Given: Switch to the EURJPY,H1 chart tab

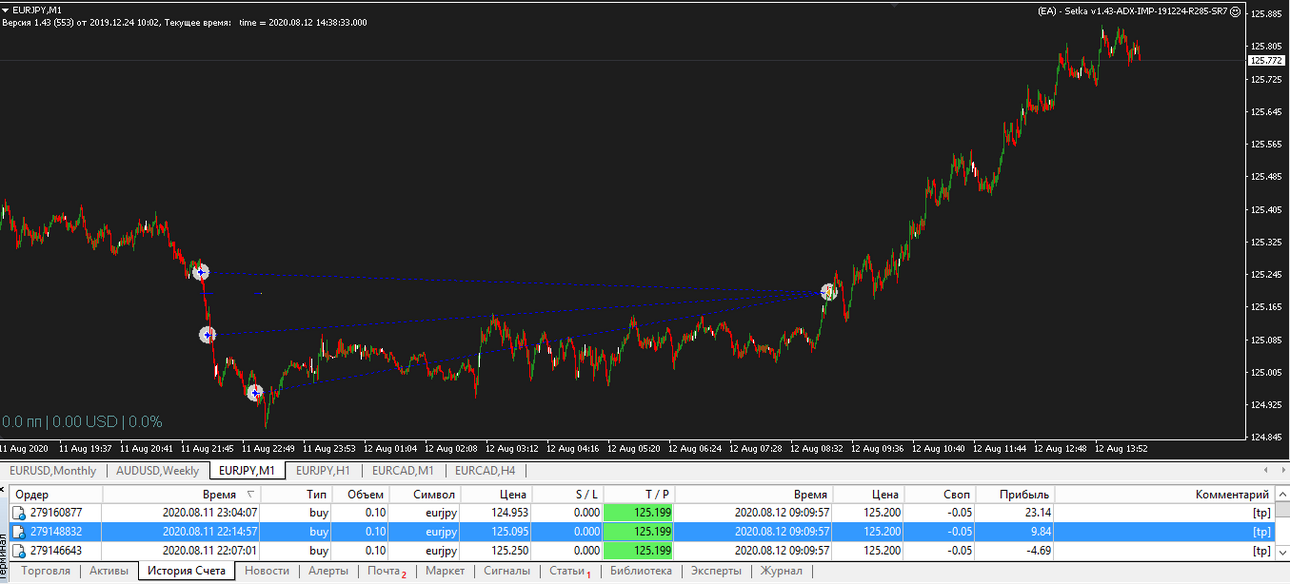Looking at the screenshot, I should [x=322, y=471].
